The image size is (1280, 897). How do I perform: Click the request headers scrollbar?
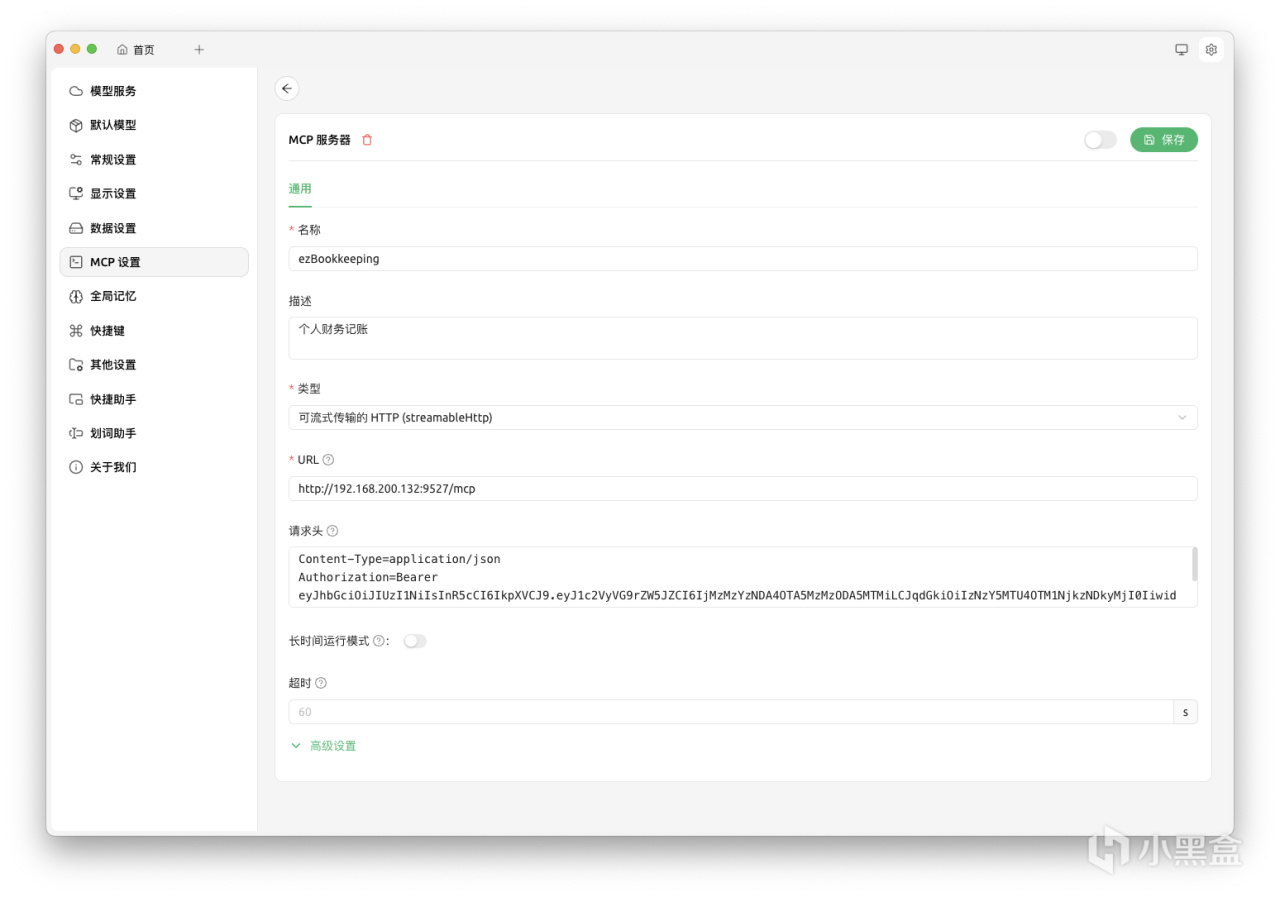[1194, 564]
